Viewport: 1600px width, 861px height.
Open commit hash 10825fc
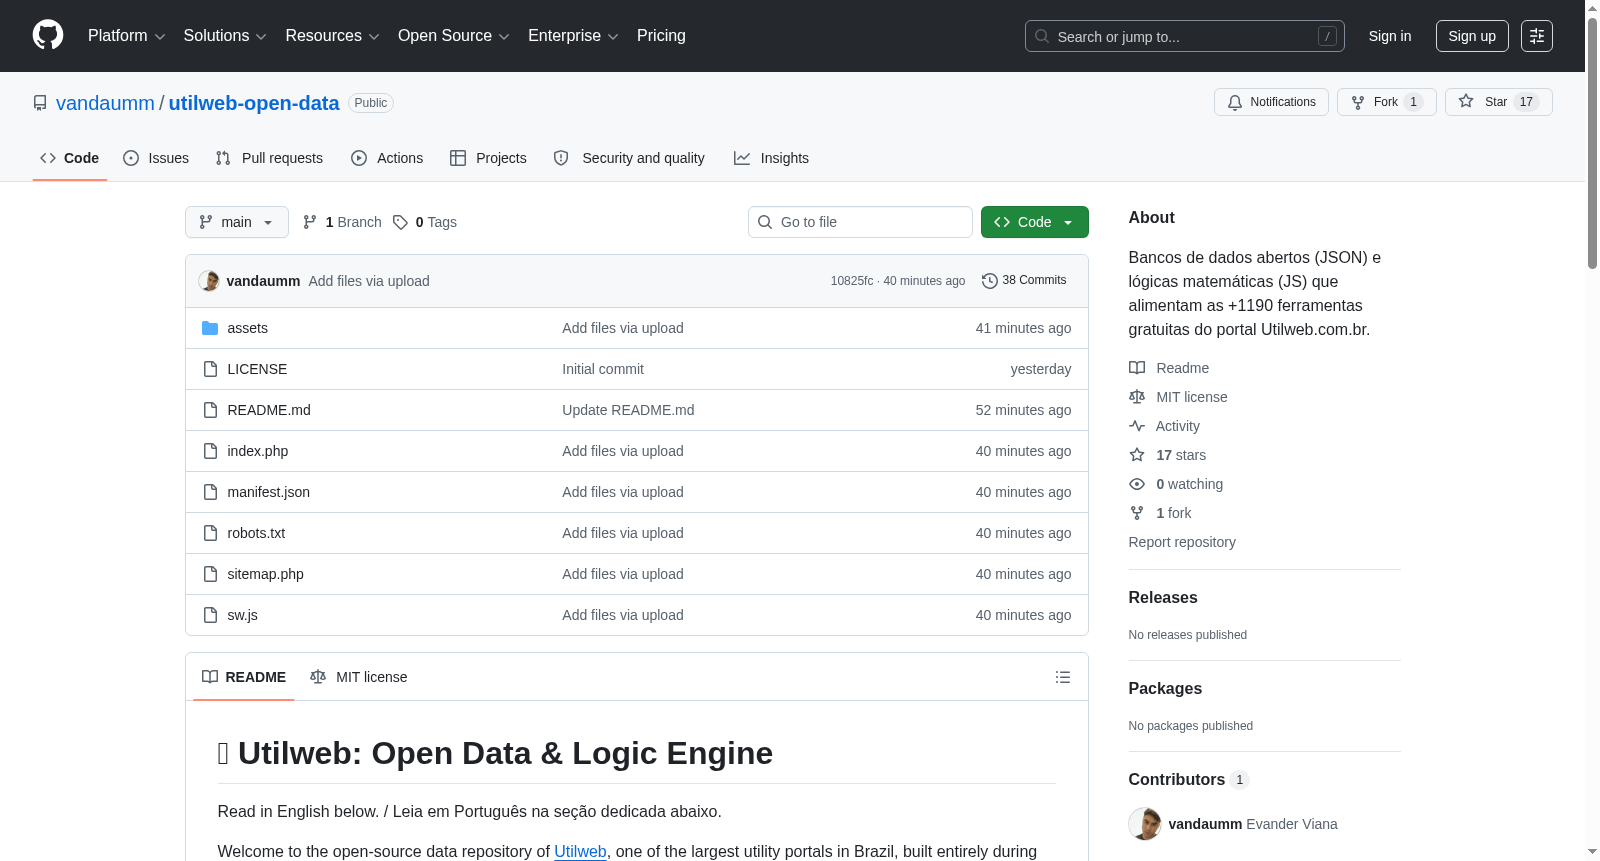pos(852,281)
